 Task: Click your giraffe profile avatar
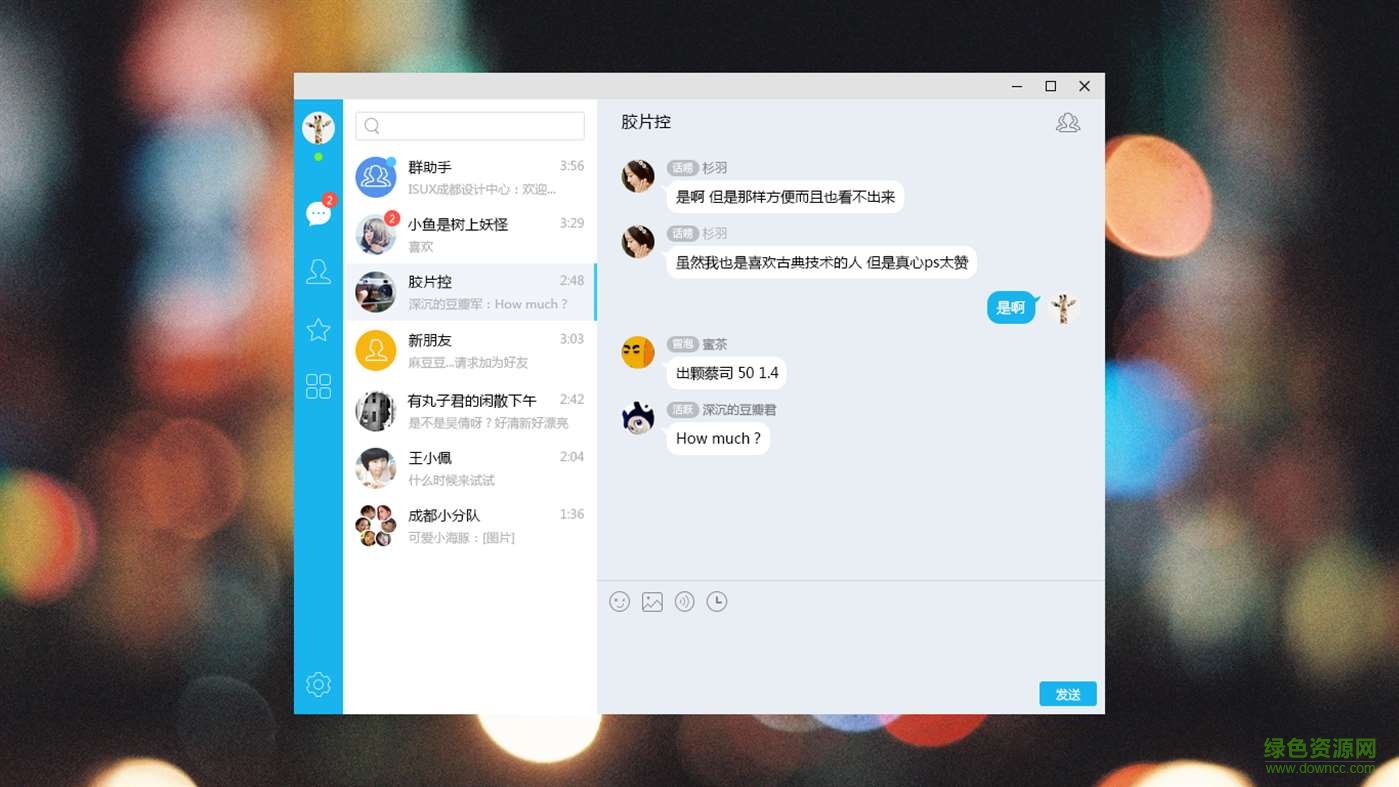pos(318,128)
